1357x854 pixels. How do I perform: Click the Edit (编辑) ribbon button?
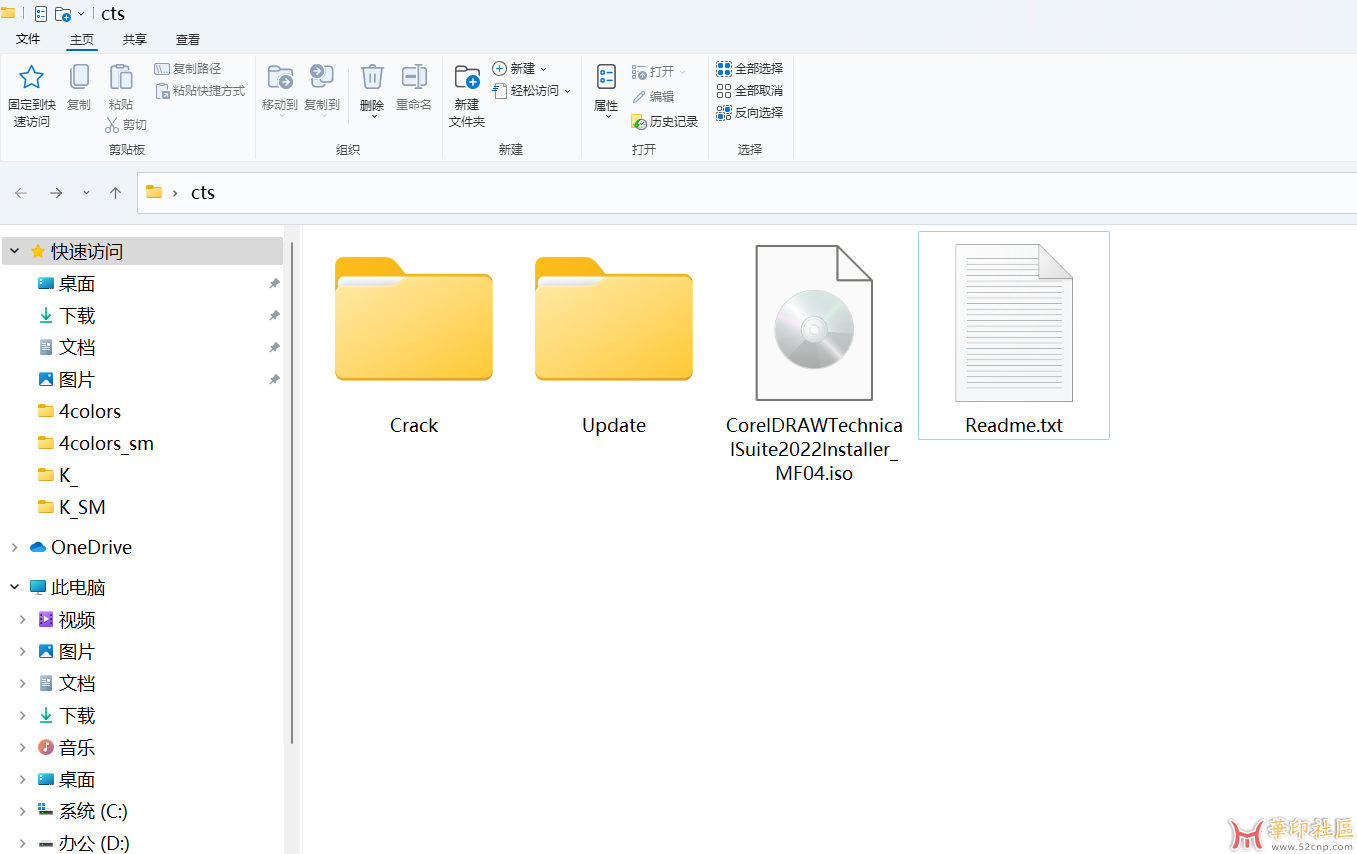[x=653, y=97]
